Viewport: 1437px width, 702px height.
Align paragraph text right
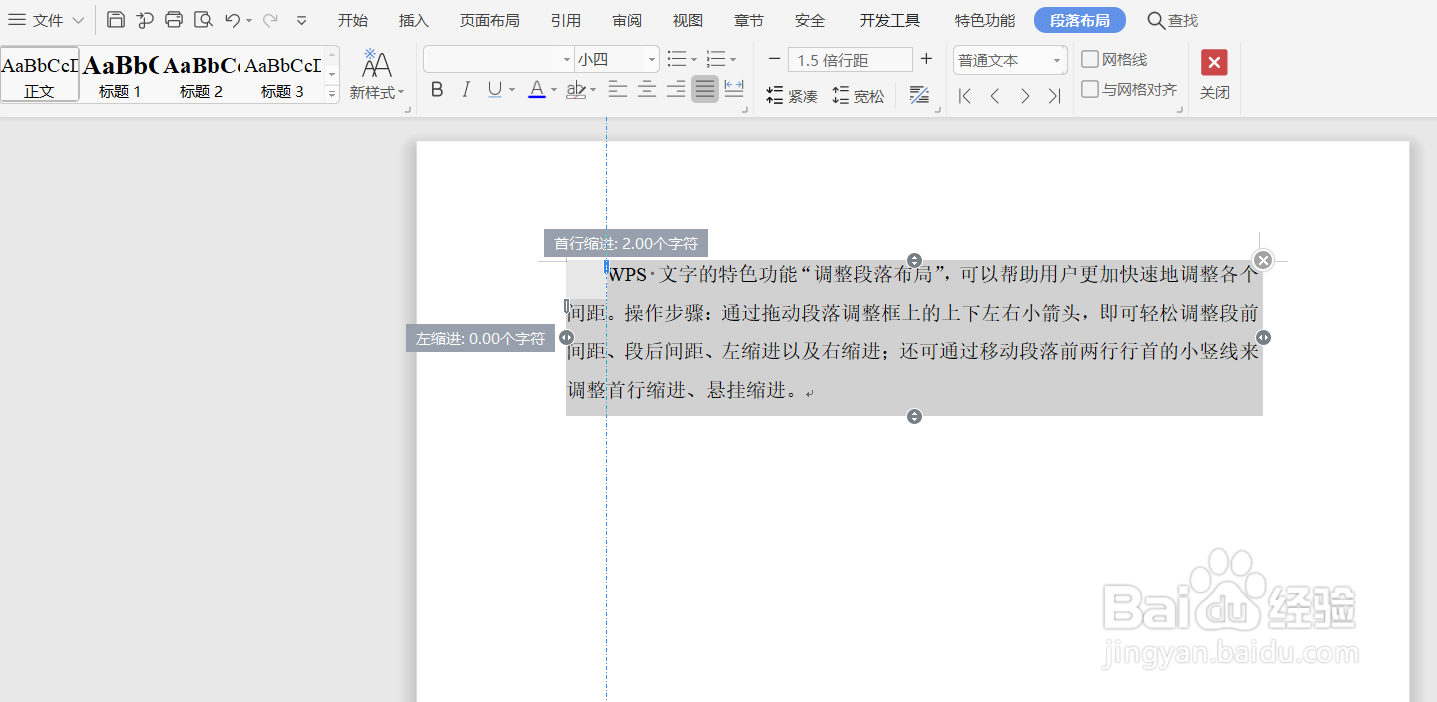pyautogui.click(x=676, y=90)
